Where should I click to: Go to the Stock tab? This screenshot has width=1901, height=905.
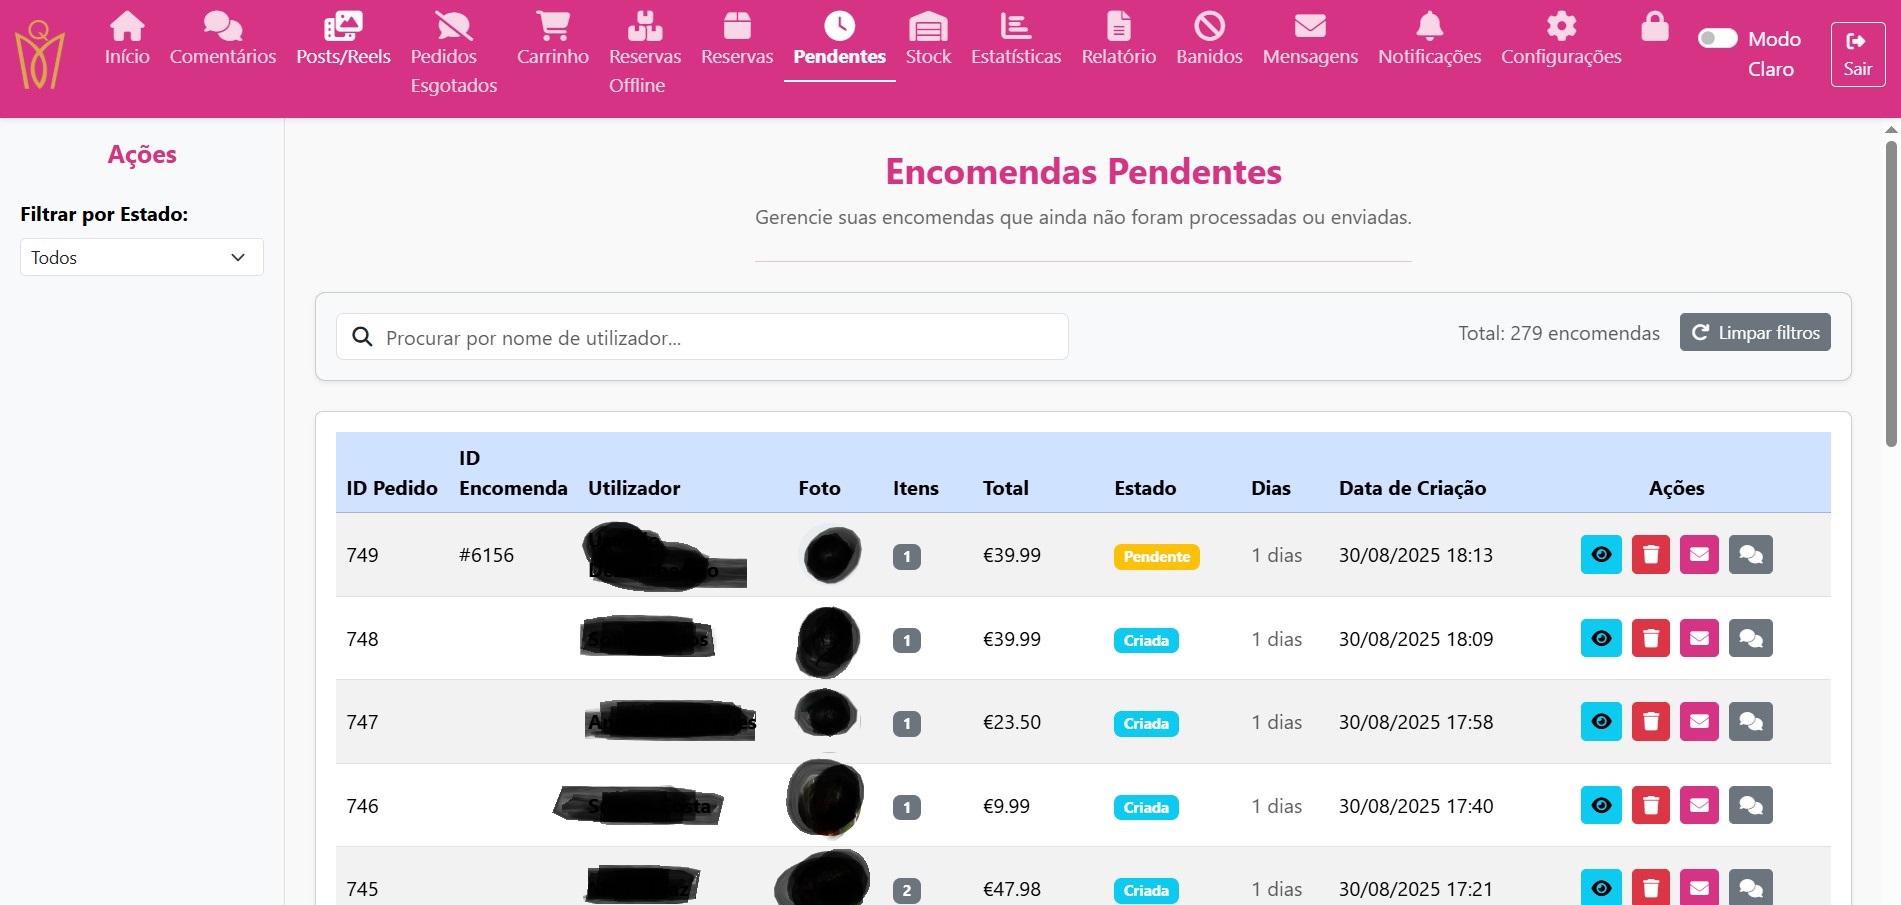[927, 41]
